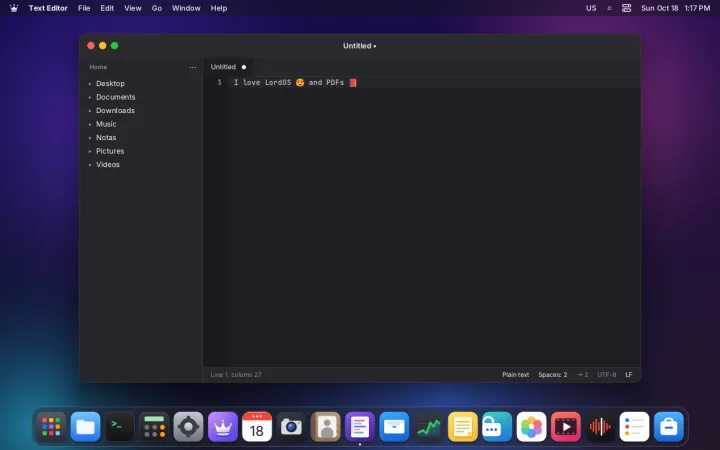The width and height of the screenshot is (720, 450).
Task: Click line number 1 in the gutter
Action: tap(219, 82)
